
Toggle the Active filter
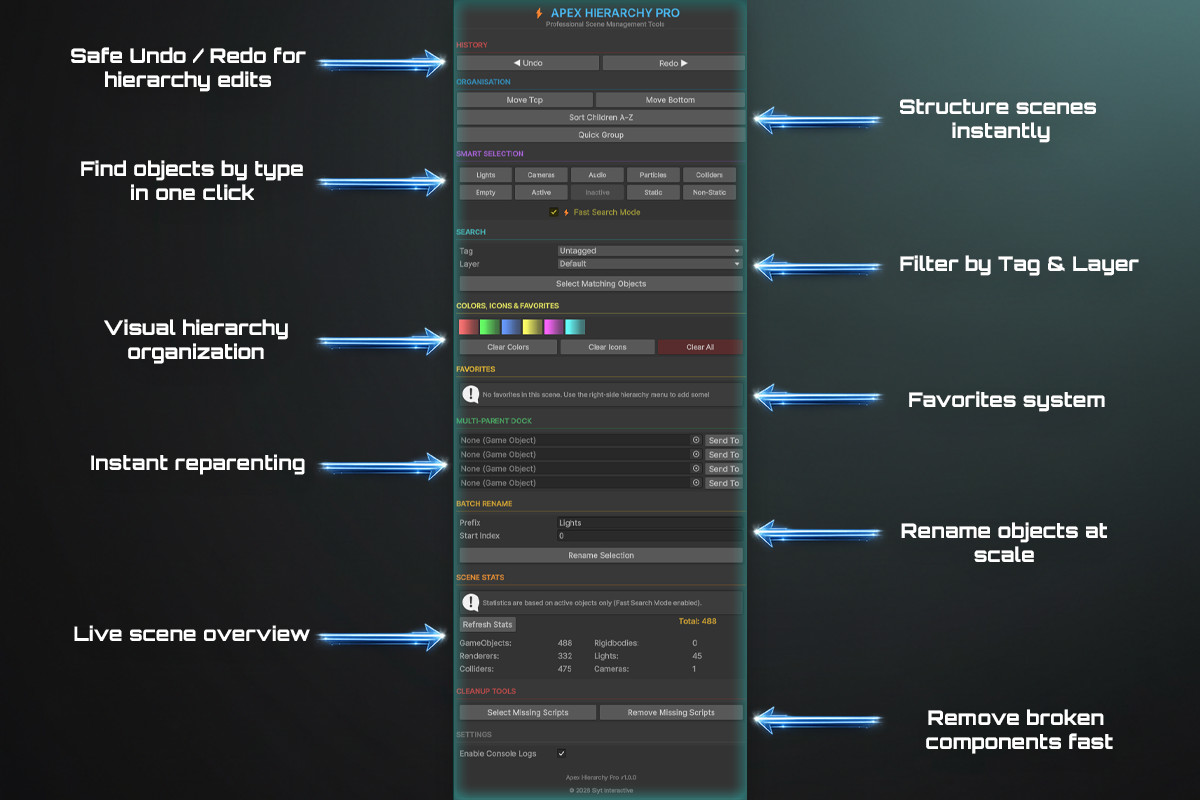(541, 192)
